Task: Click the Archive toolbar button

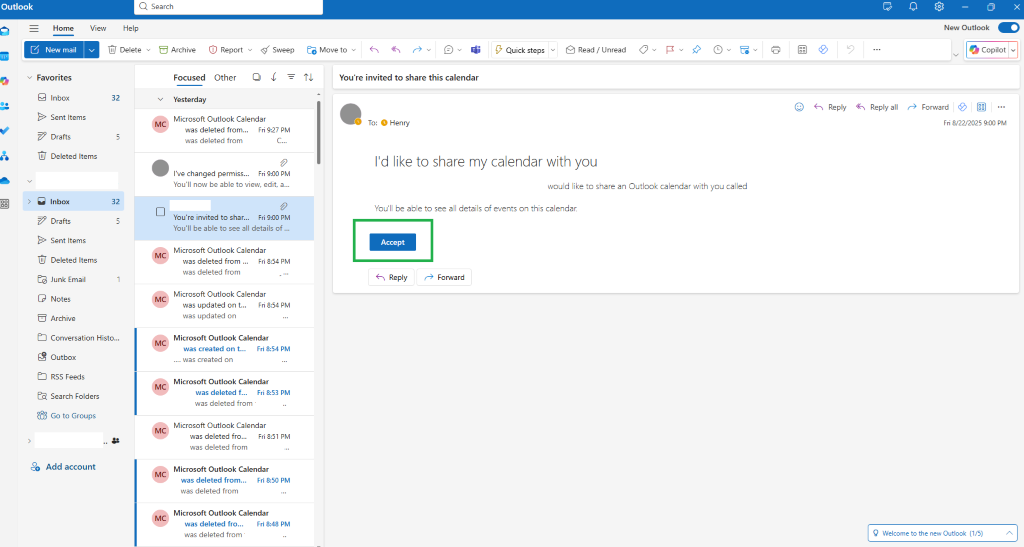Action: point(178,50)
